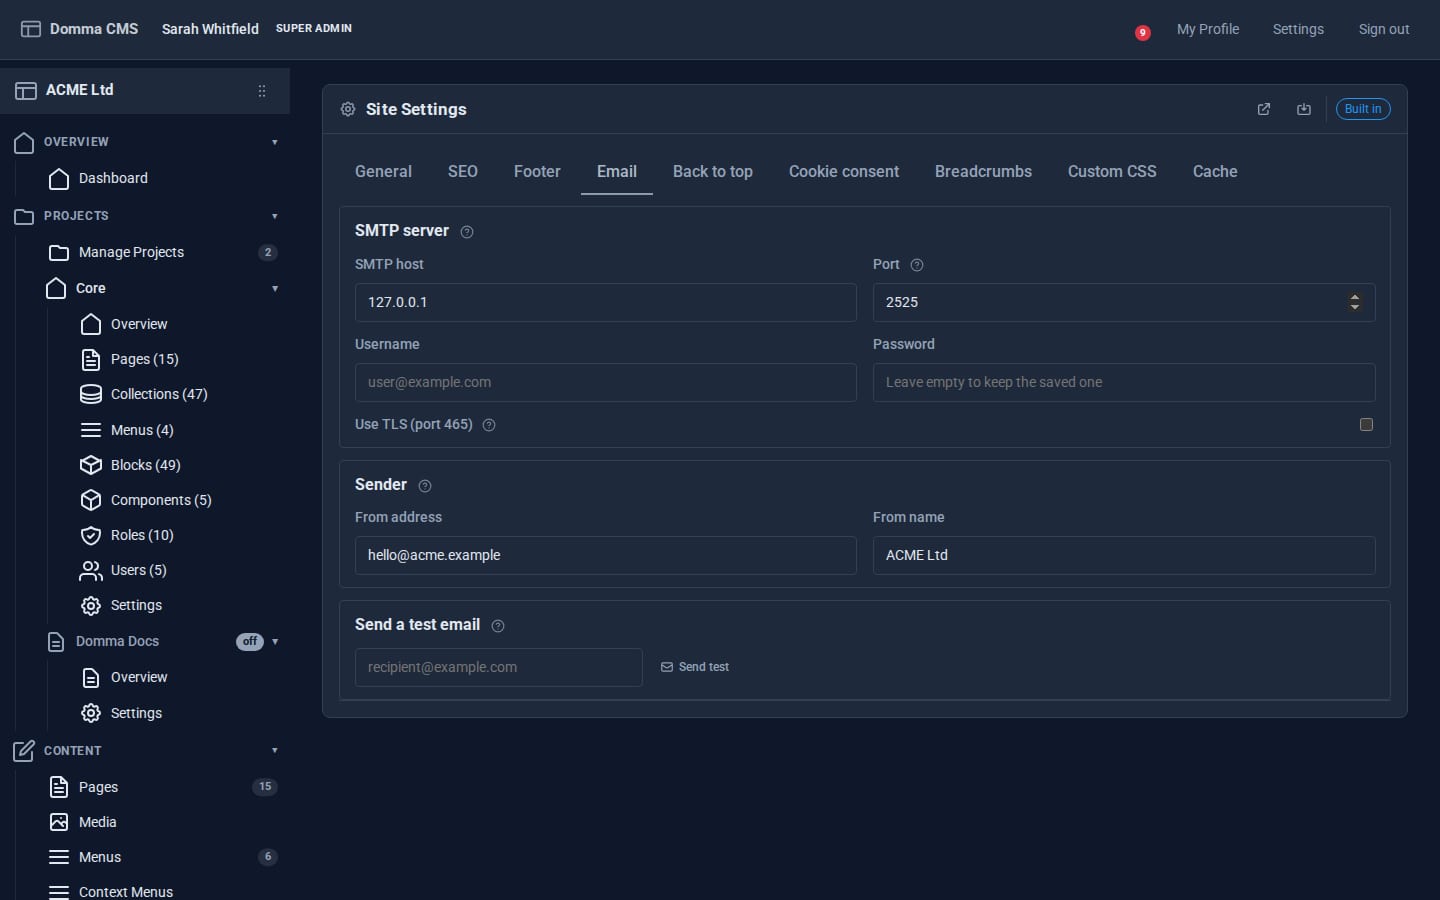
Task: Collapse the Content sidebar section
Action: click(x=275, y=751)
